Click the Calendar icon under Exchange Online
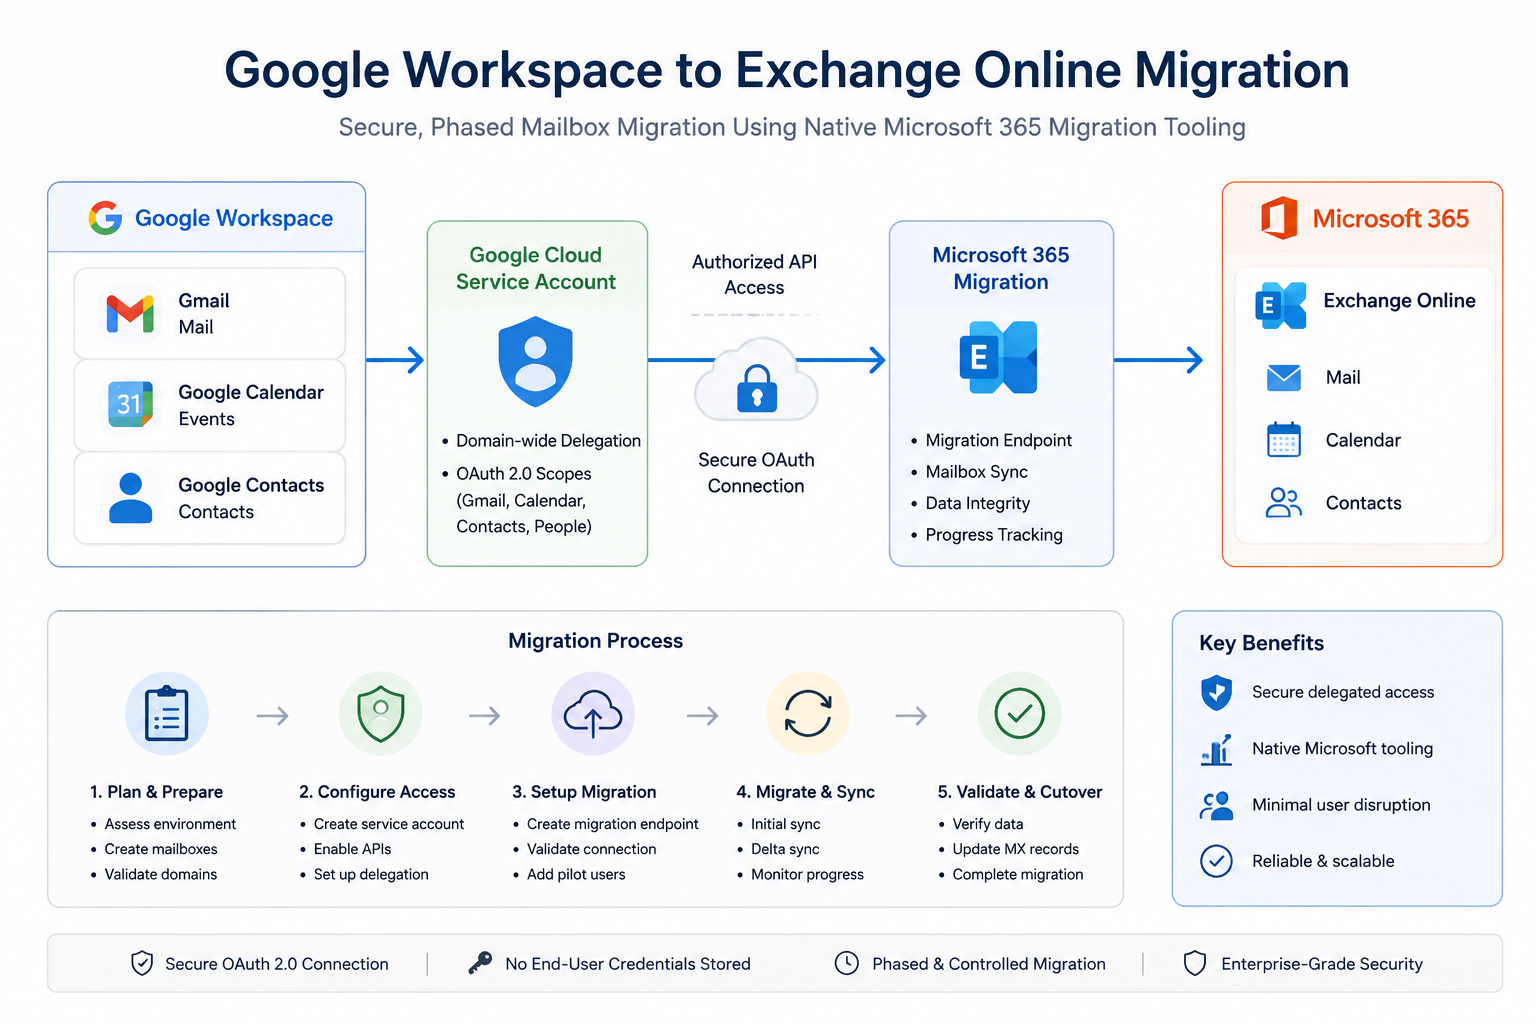 (x=1284, y=440)
